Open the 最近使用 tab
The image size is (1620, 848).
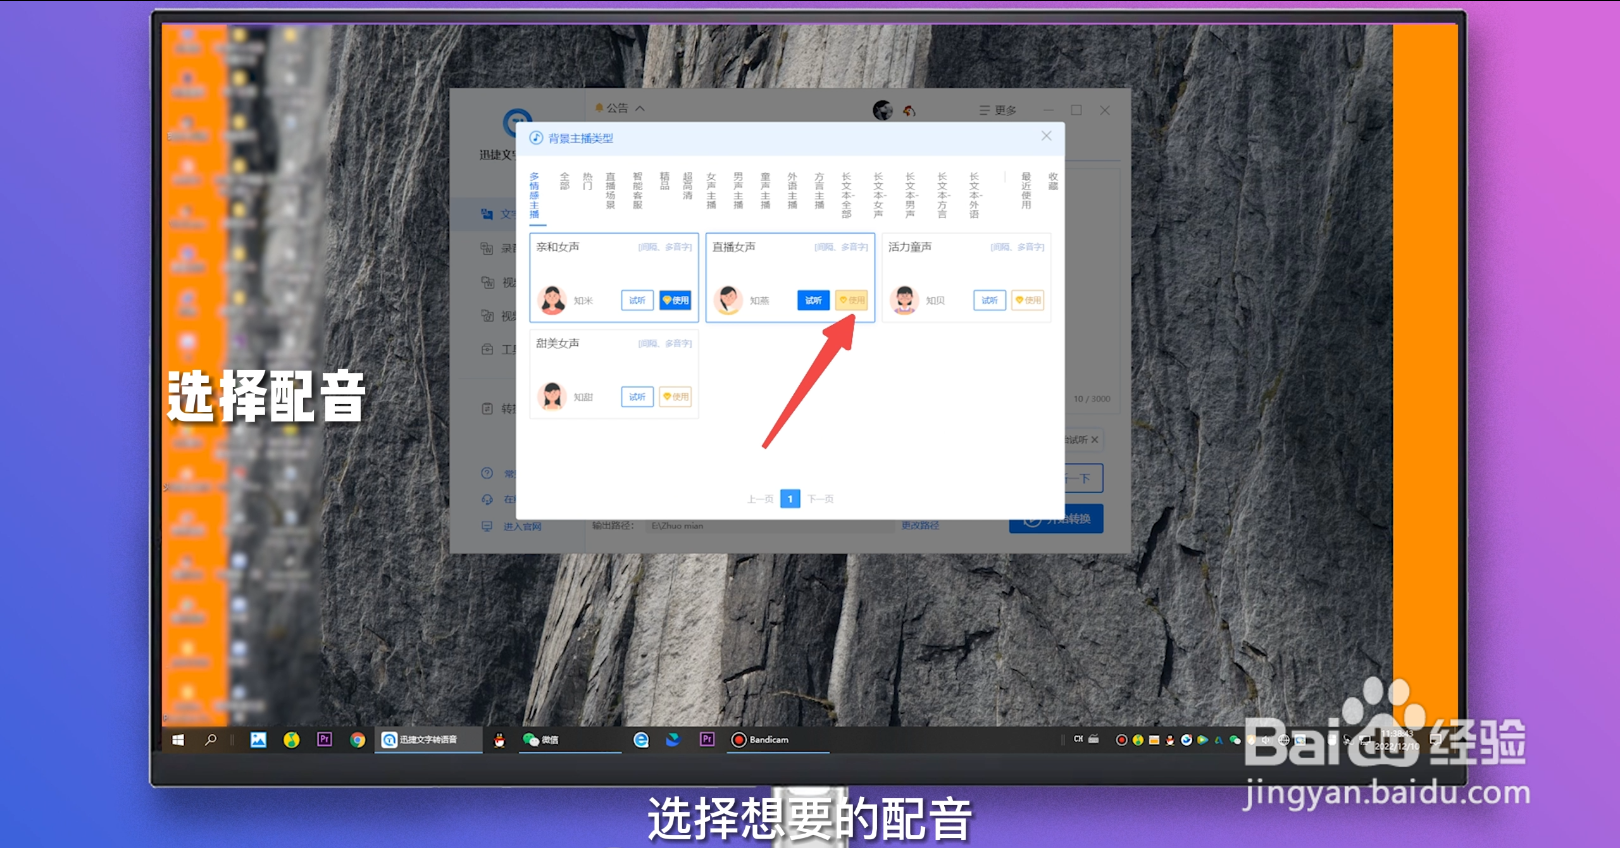point(1026,190)
